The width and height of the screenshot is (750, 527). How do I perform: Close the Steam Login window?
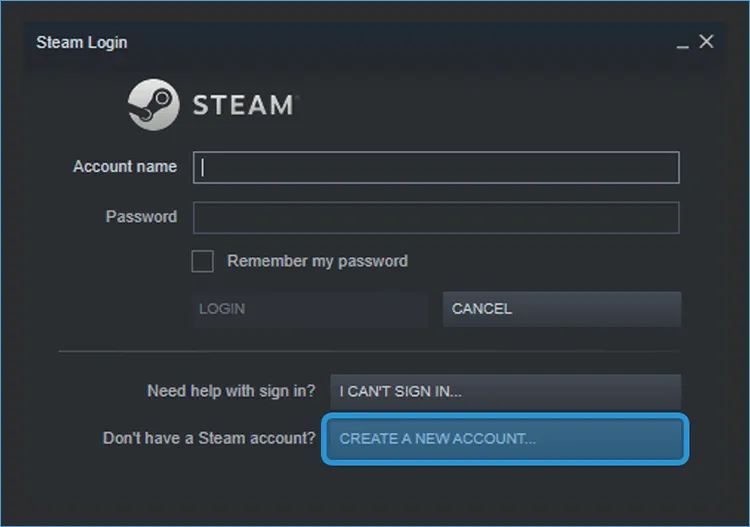(x=706, y=42)
